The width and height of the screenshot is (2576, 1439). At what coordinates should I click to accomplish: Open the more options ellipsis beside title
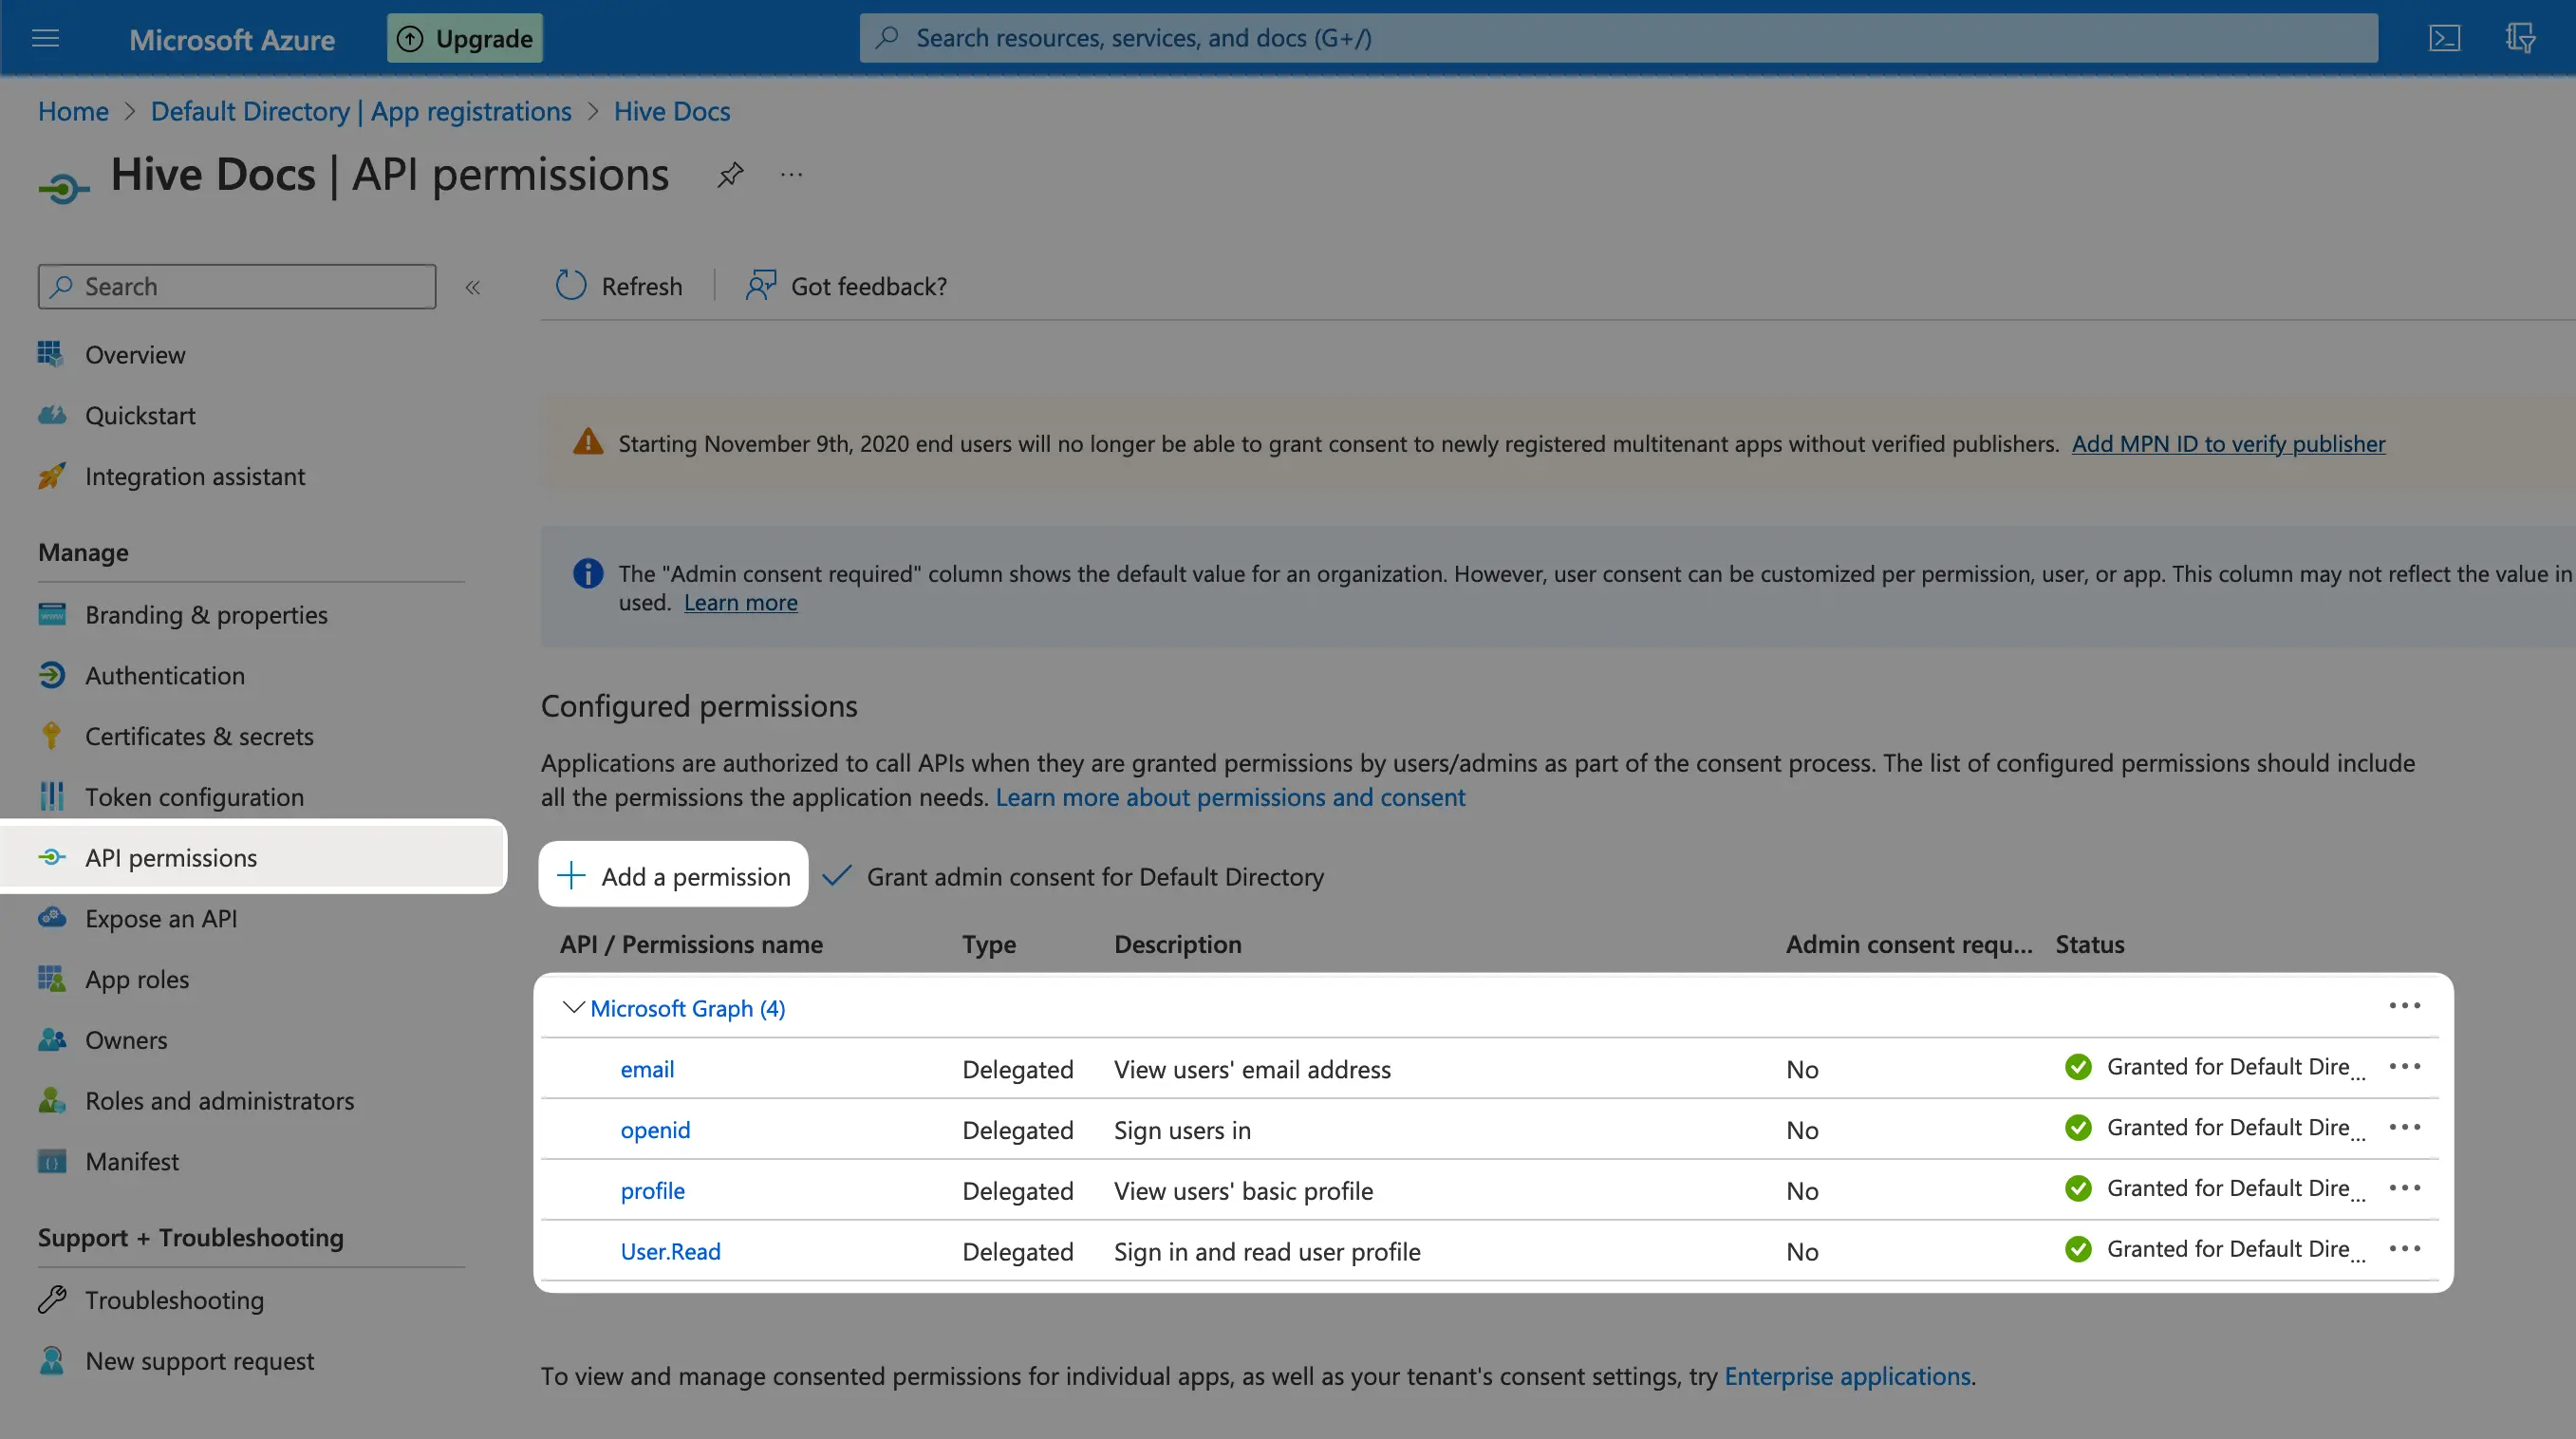(791, 175)
